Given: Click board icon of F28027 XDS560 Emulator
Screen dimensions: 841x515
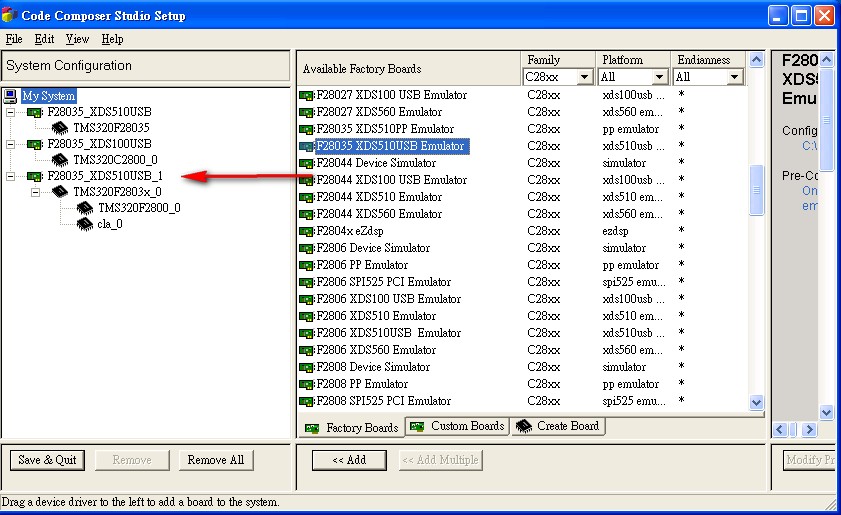Looking at the screenshot, I should [x=306, y=113].
